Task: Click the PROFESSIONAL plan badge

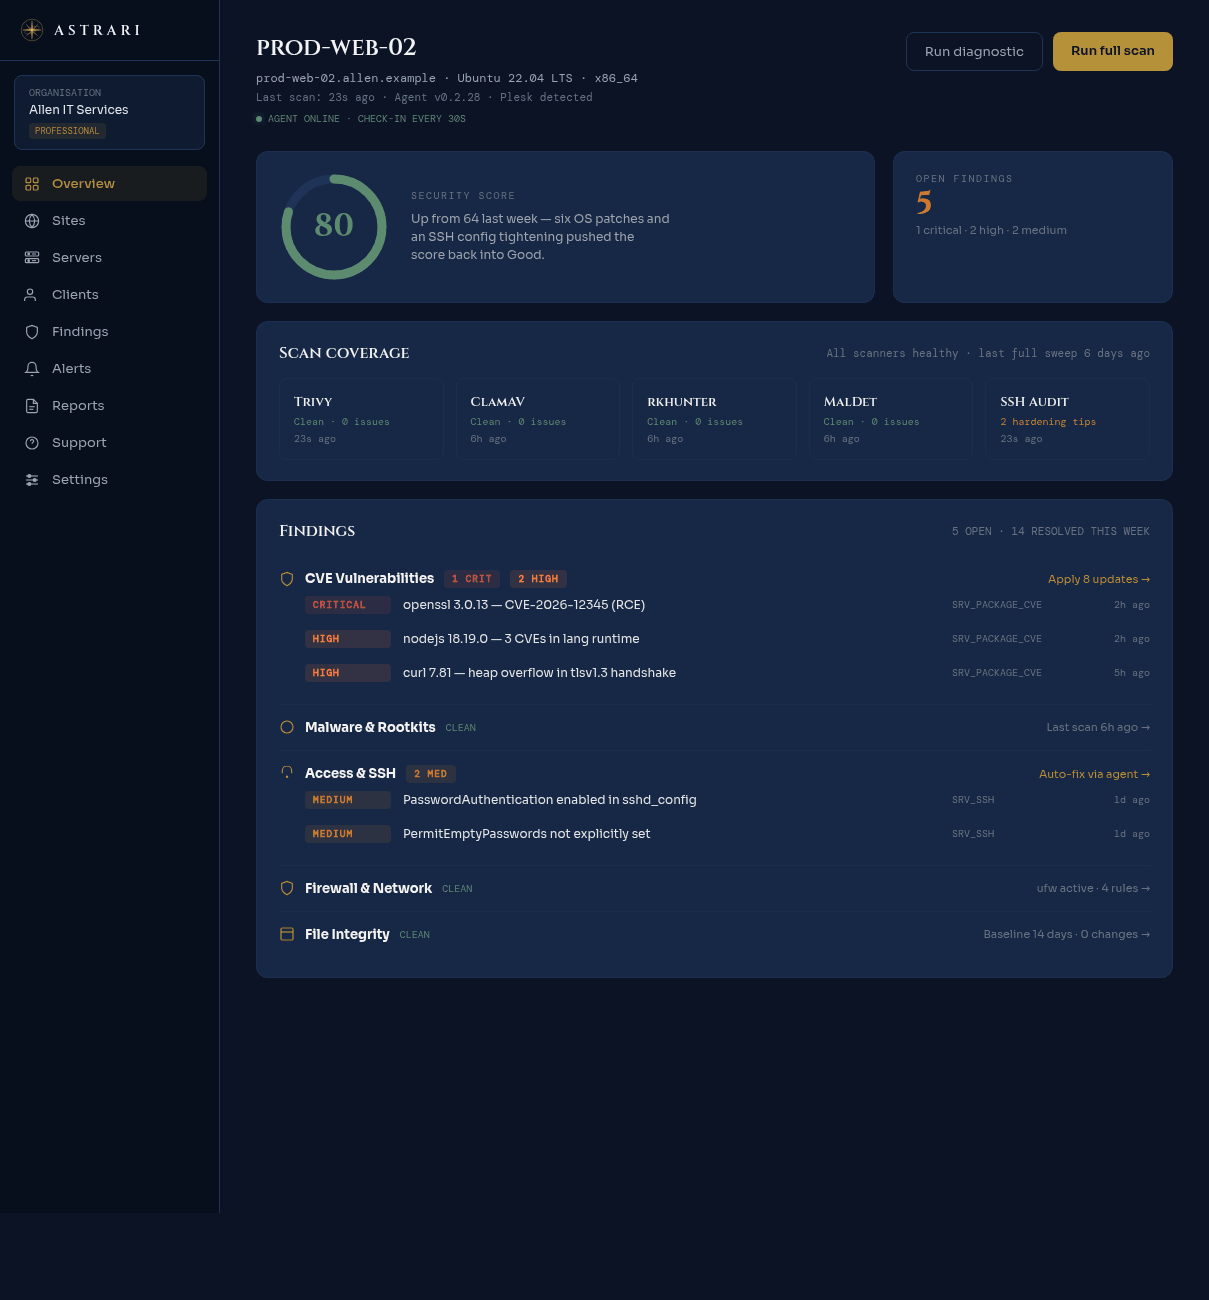Action: coord(67,131)
